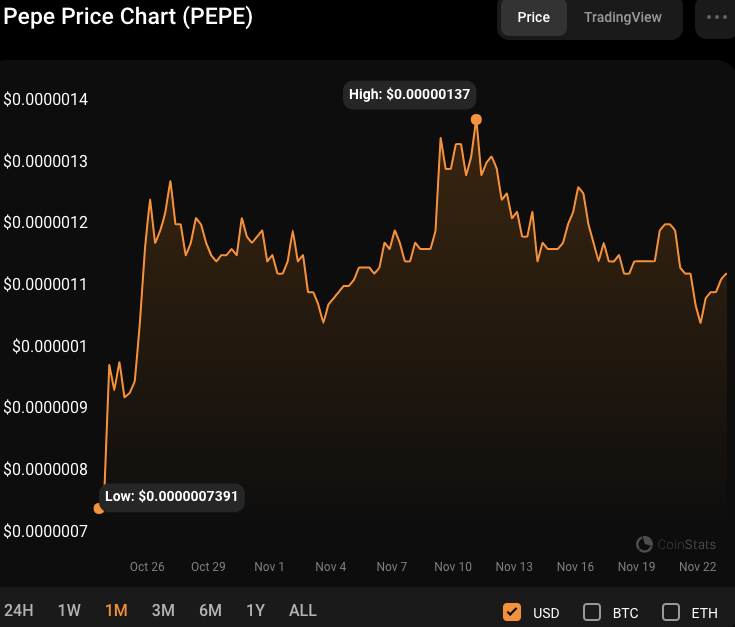Click the Nov 22 date label
The height and width of the screenshot is (627, 735).
(698, 567)
